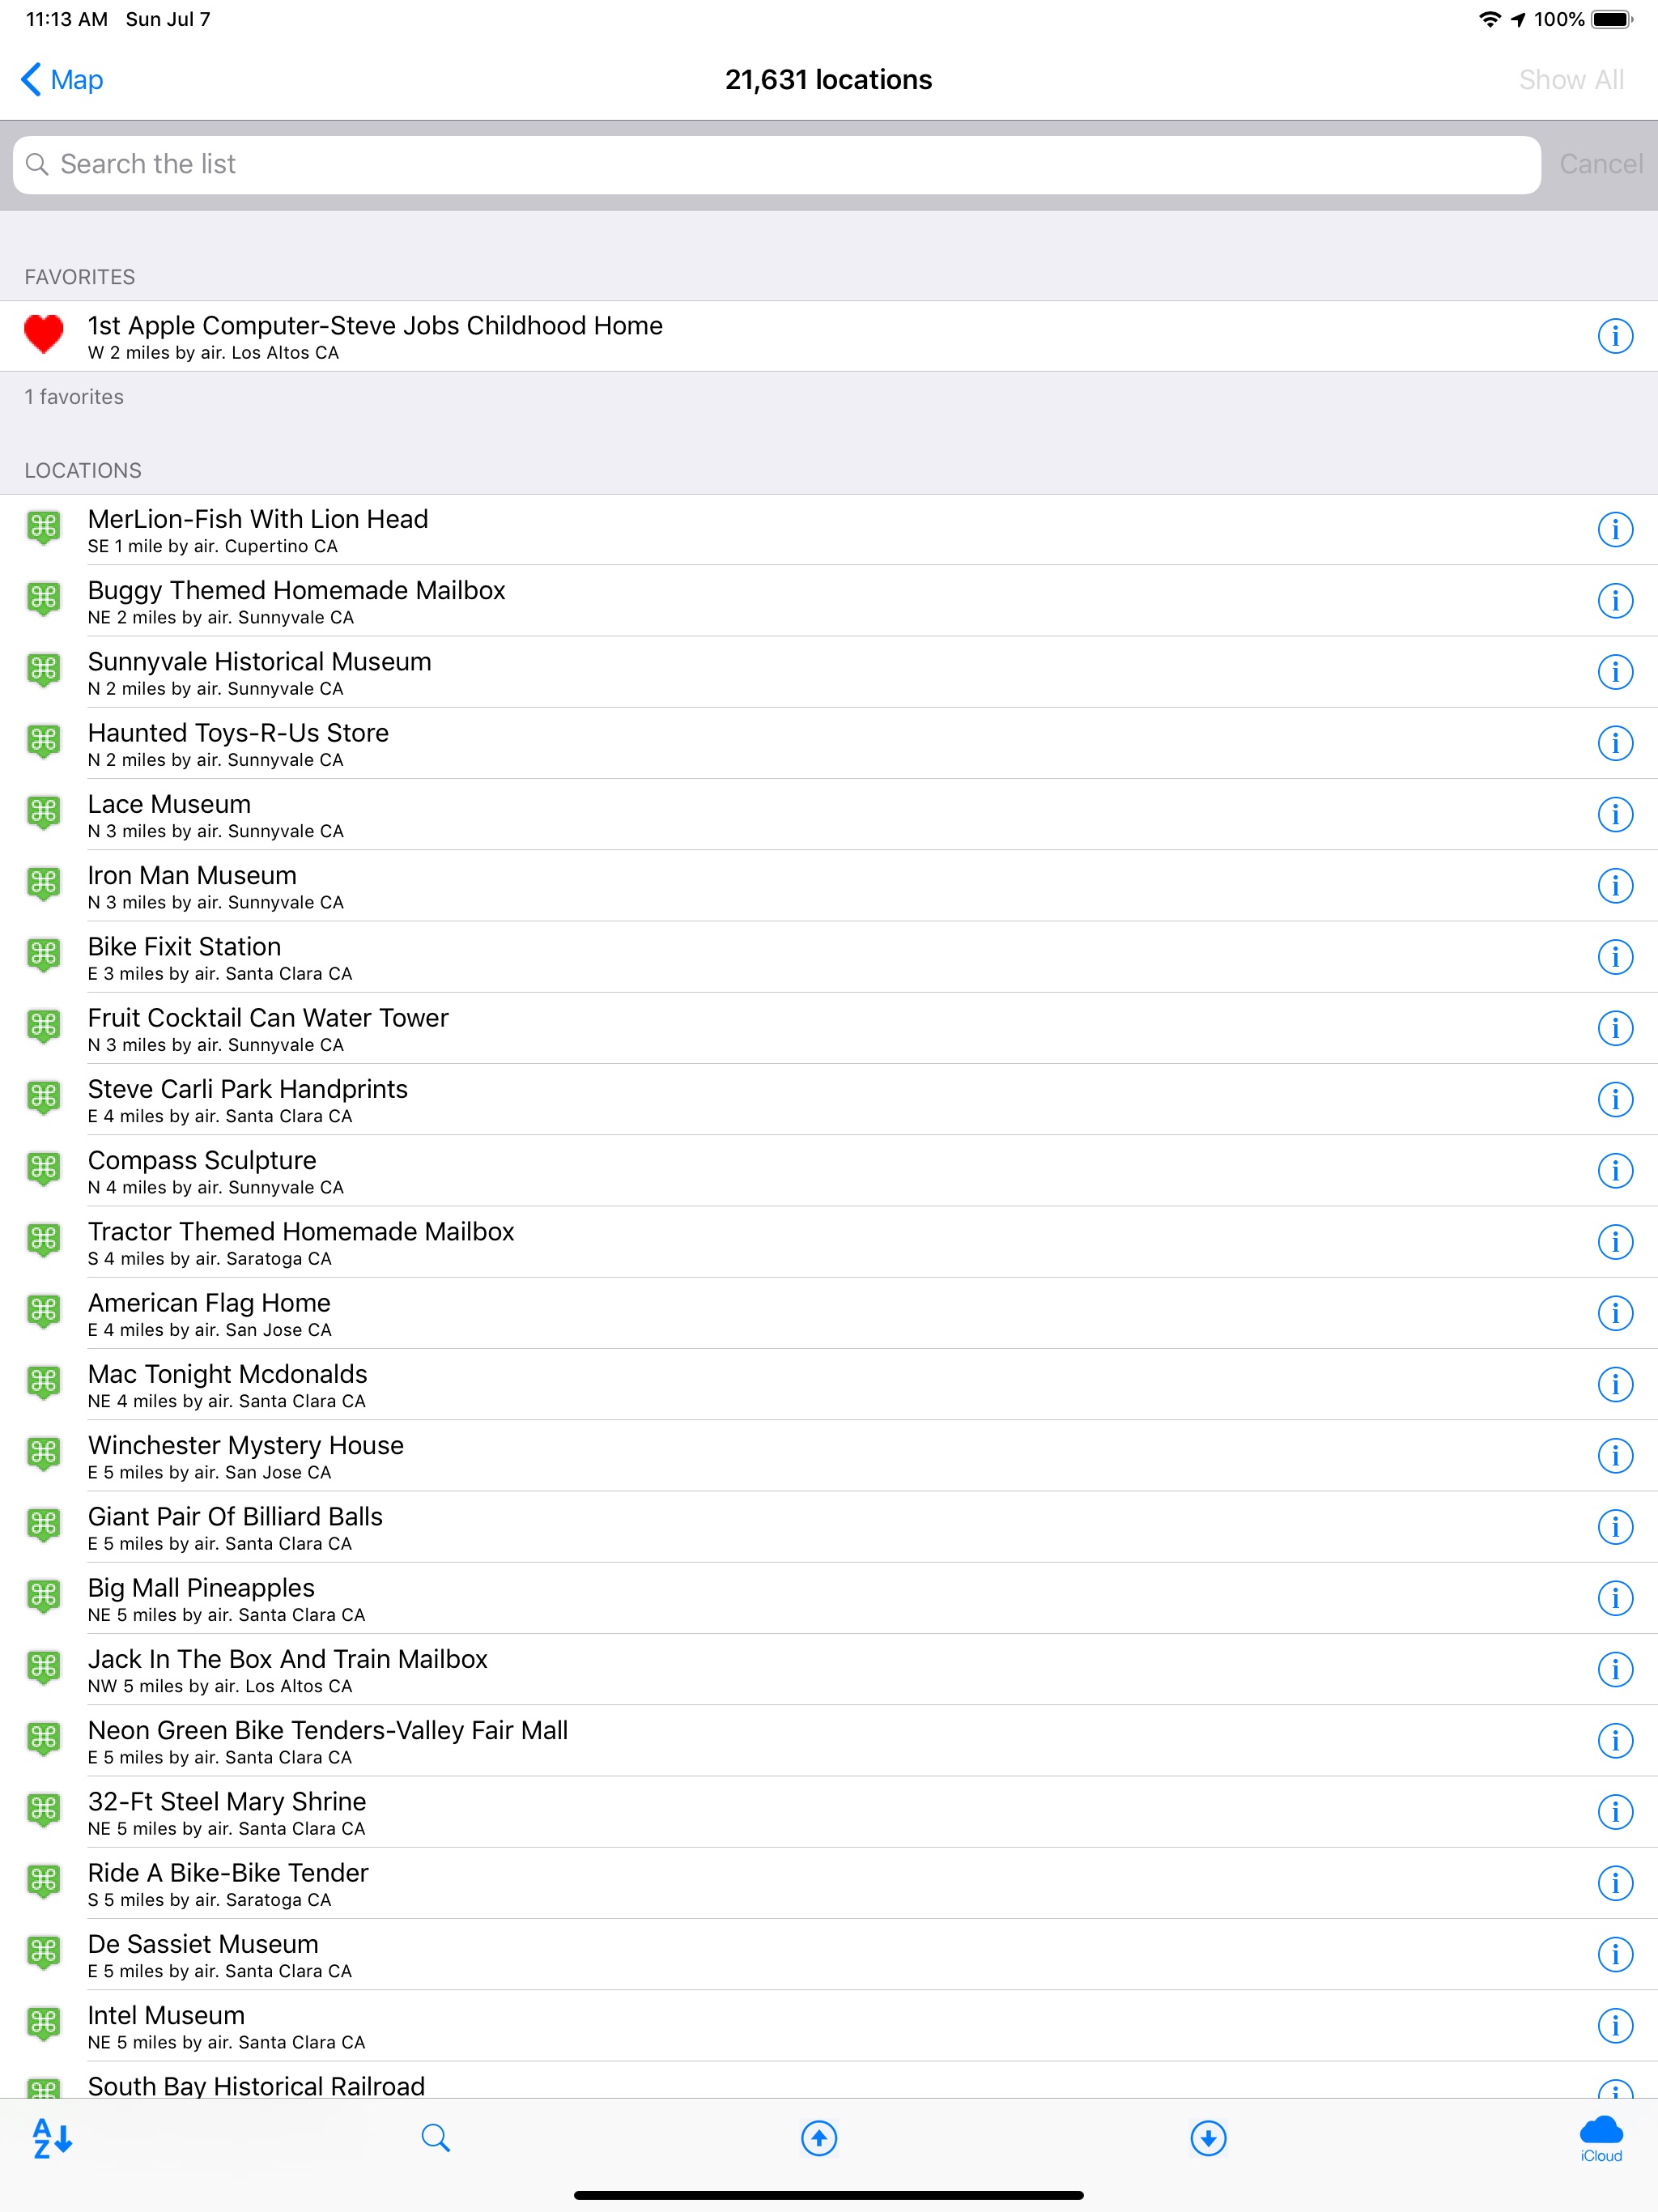
Task: Cancel the list search
Action: point(1601,164)
